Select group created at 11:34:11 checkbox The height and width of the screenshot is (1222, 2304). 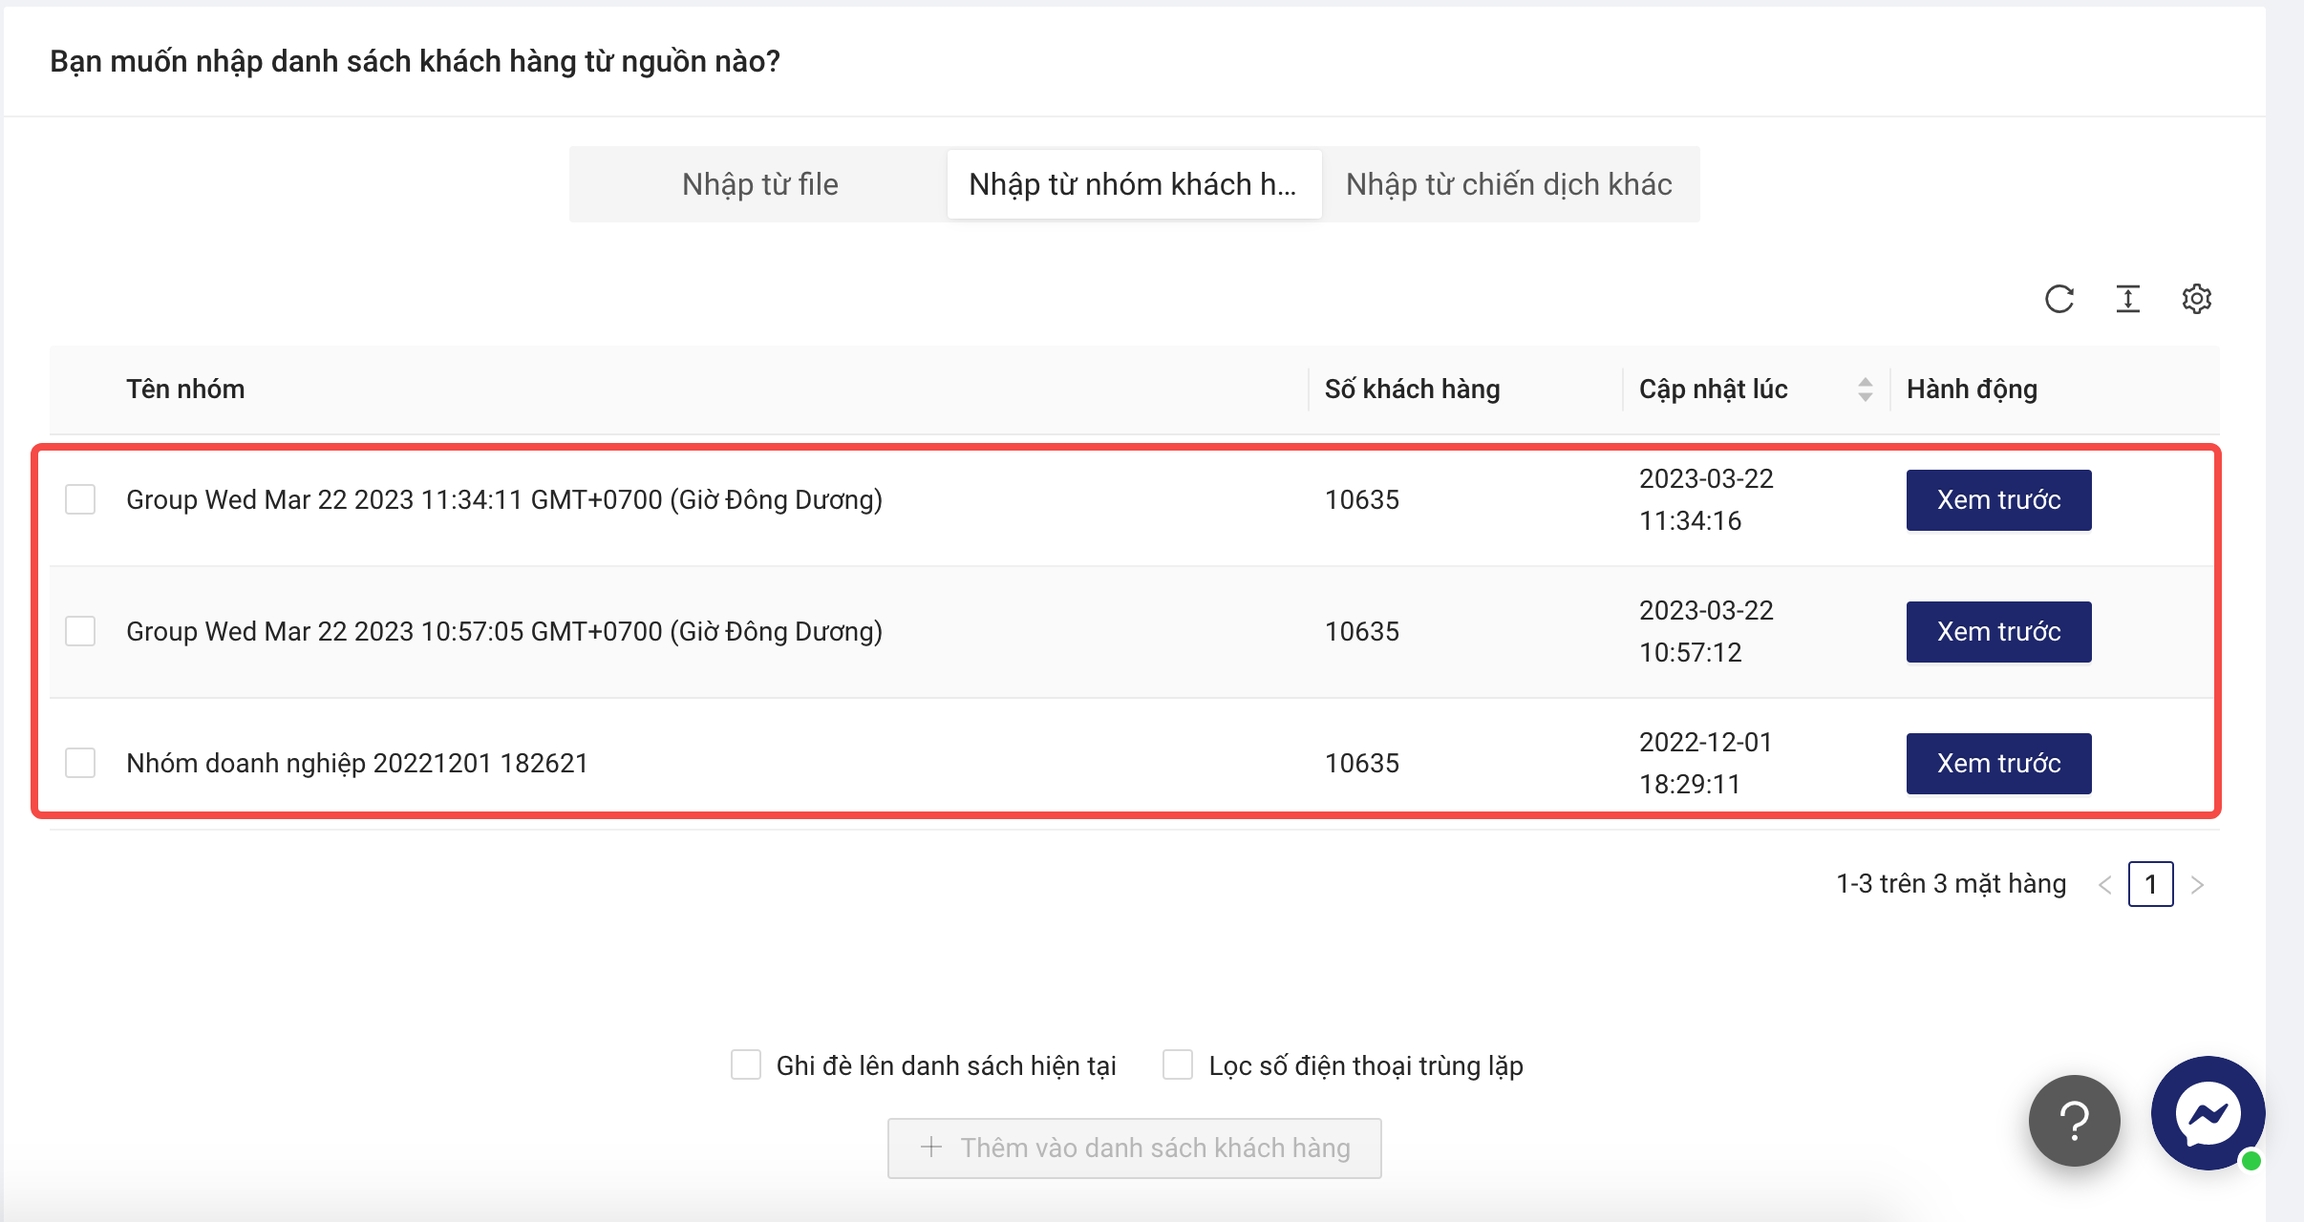(81, 499)
